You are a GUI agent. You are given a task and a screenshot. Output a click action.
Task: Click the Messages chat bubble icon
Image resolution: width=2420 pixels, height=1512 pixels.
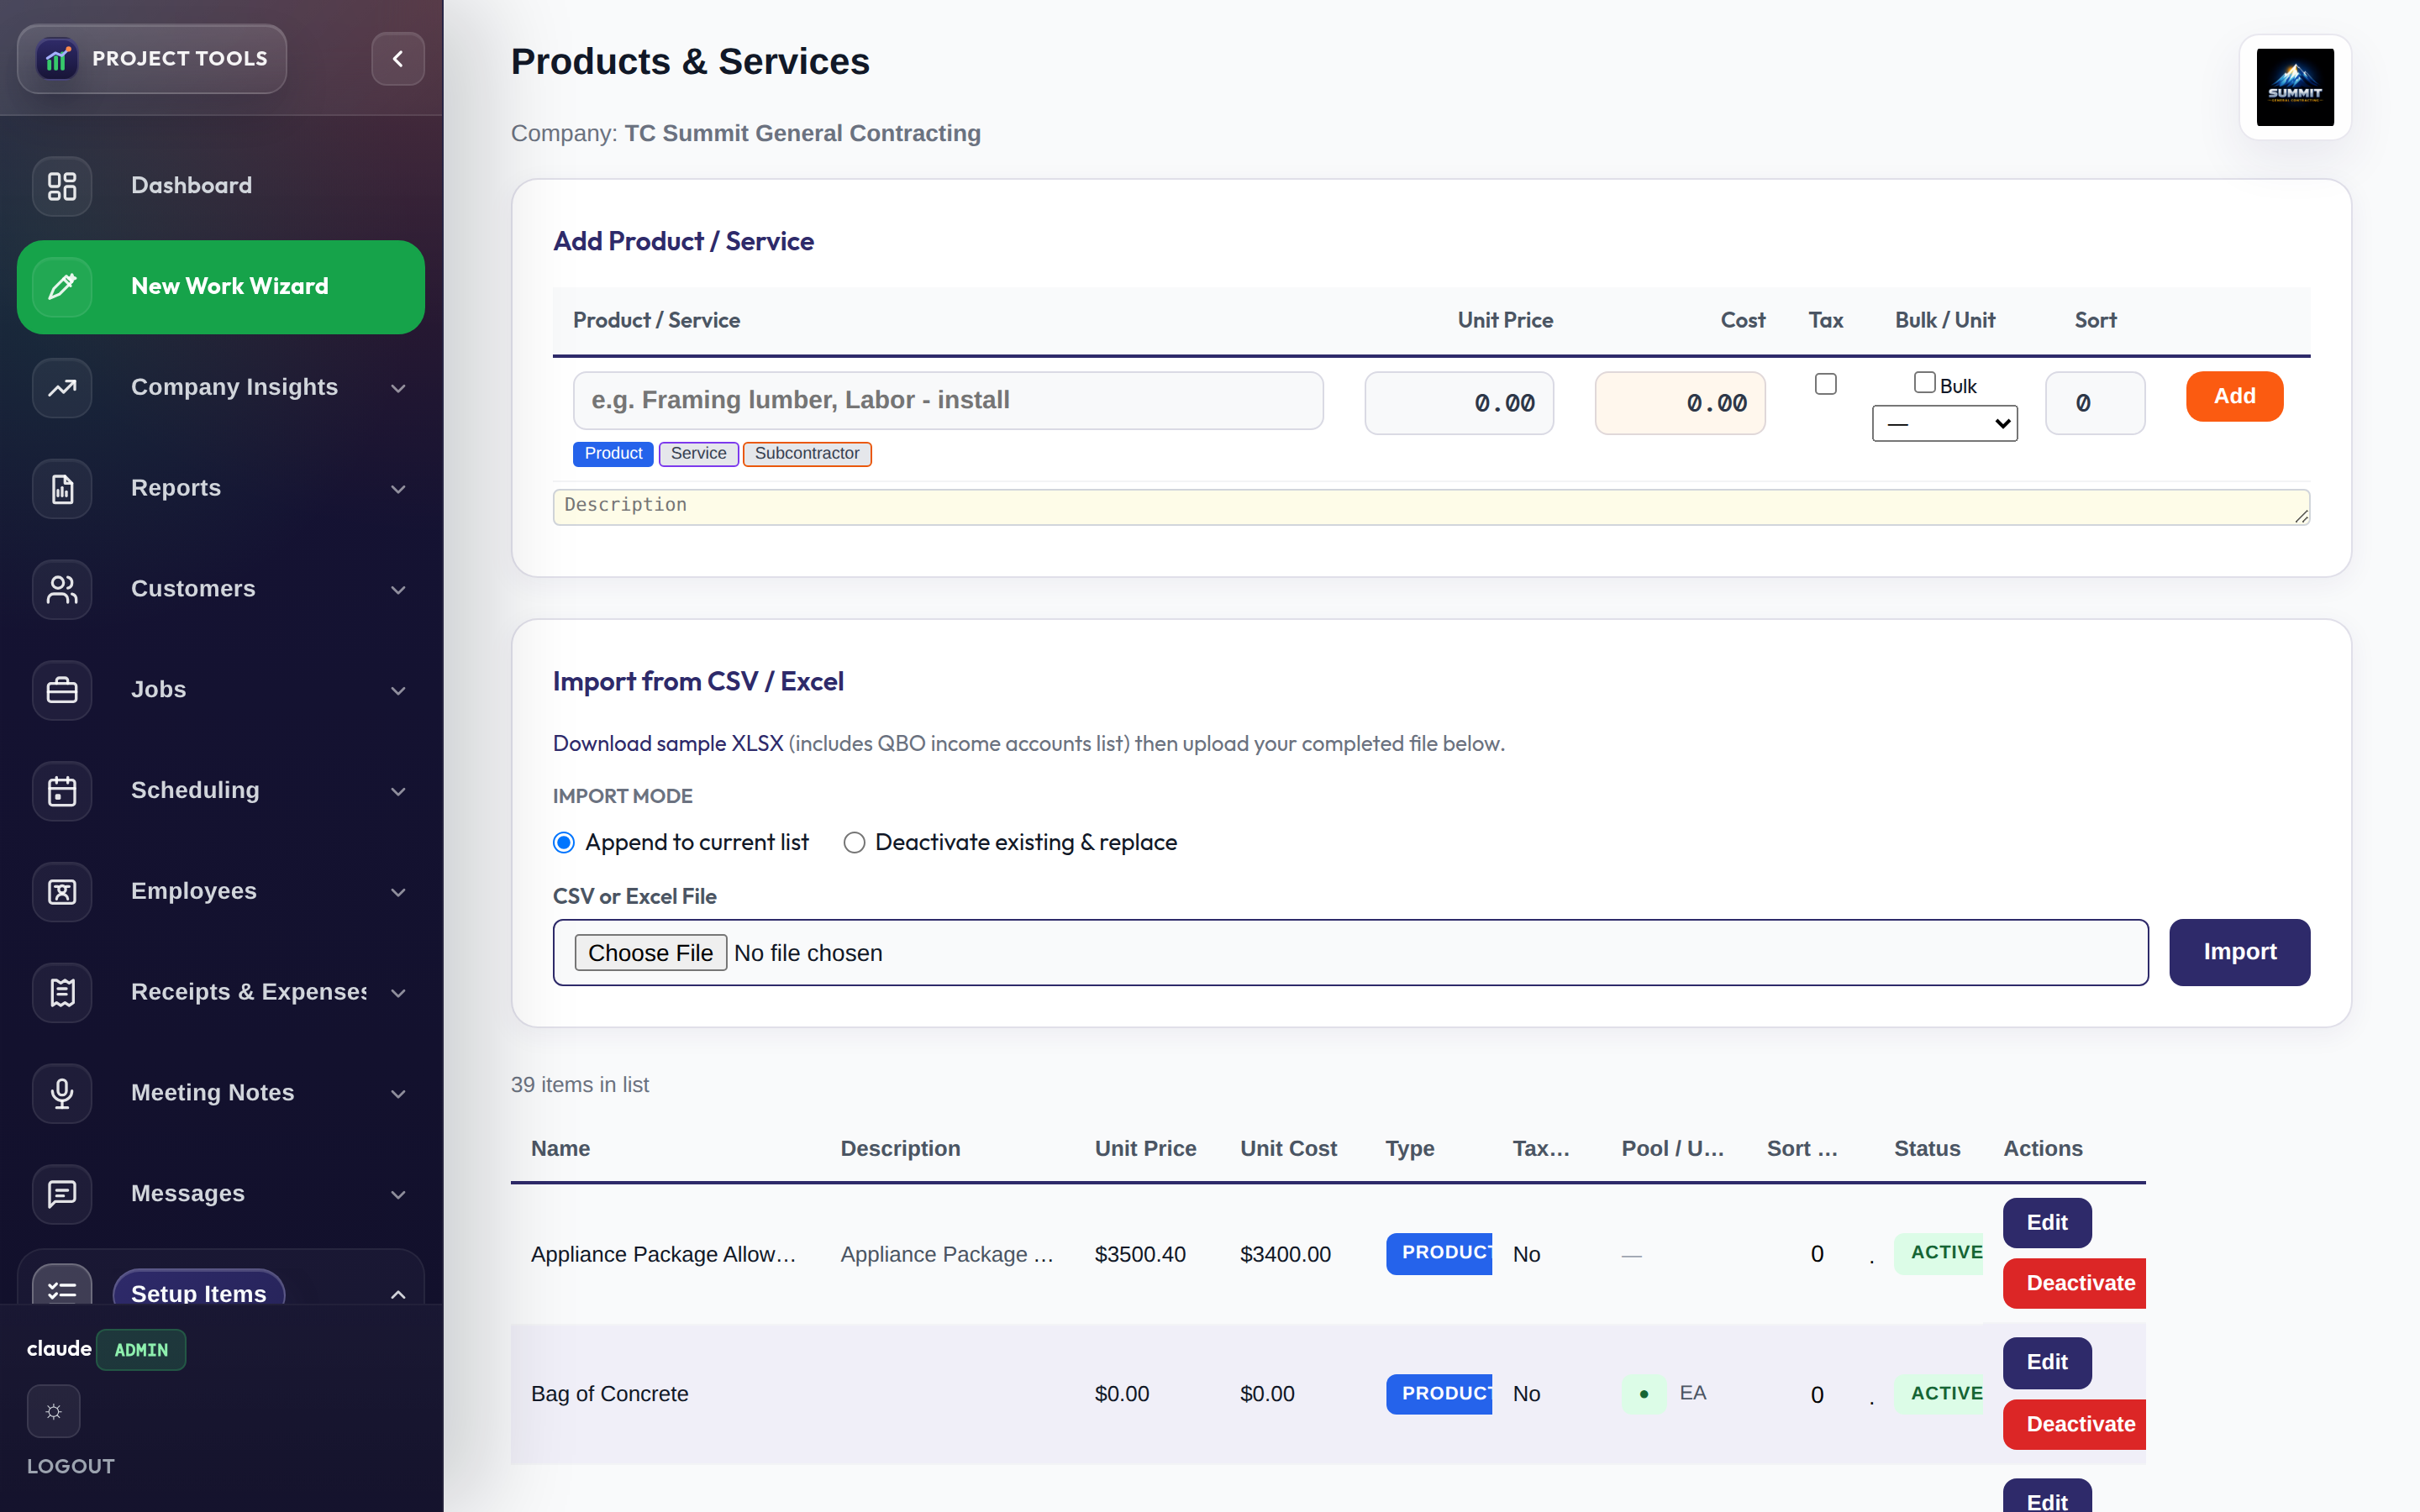tap(62, 1194)
